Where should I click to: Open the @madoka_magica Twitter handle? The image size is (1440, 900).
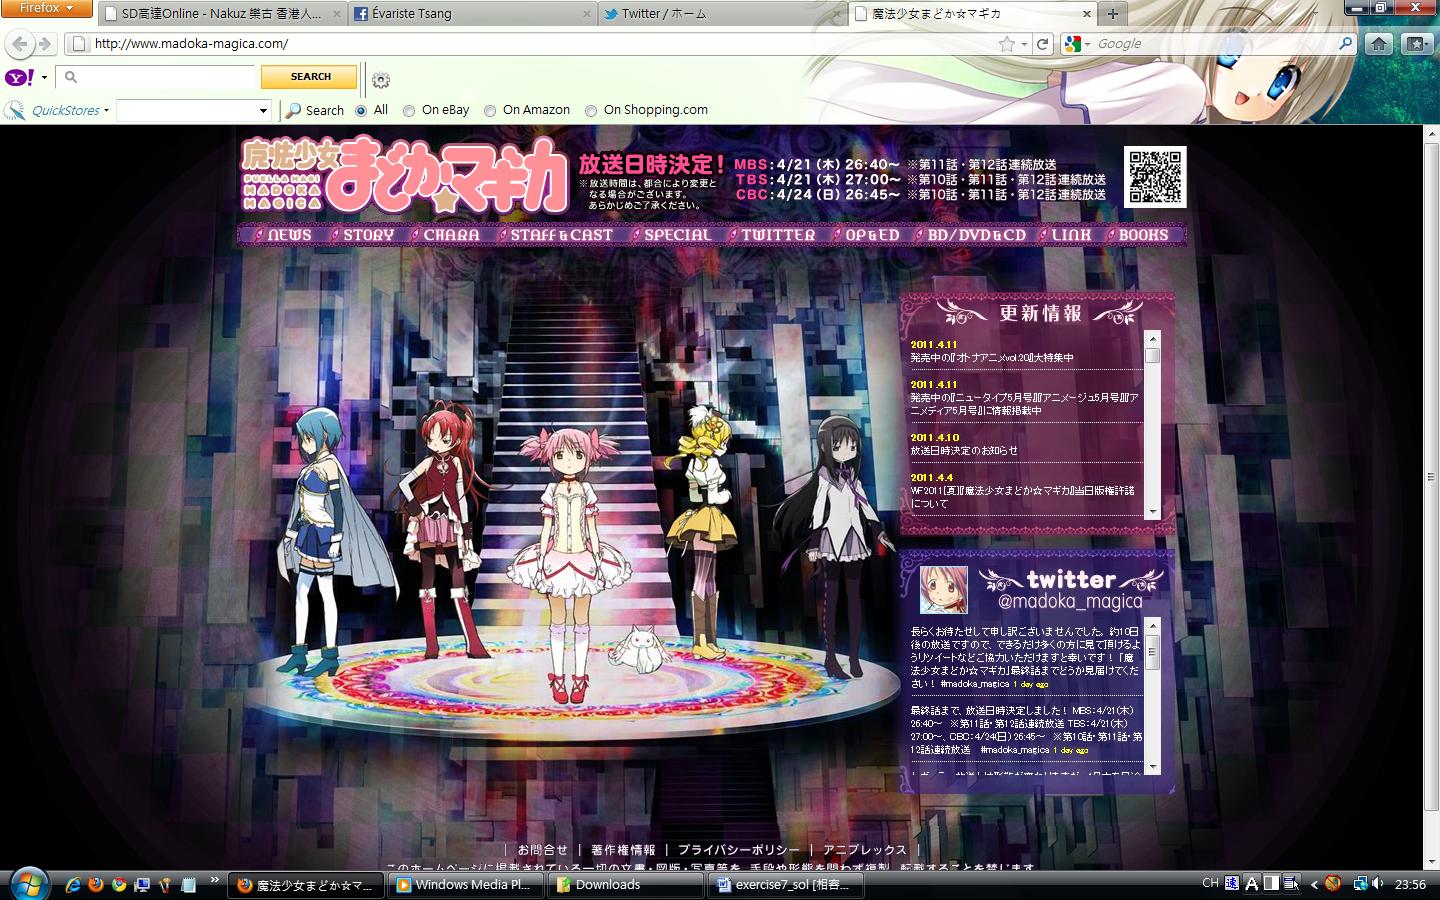(1070, 601)
